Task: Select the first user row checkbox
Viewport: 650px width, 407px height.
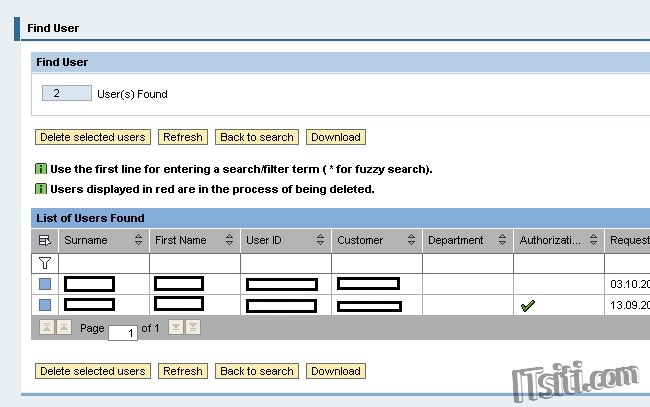Action: click(45, 284)
